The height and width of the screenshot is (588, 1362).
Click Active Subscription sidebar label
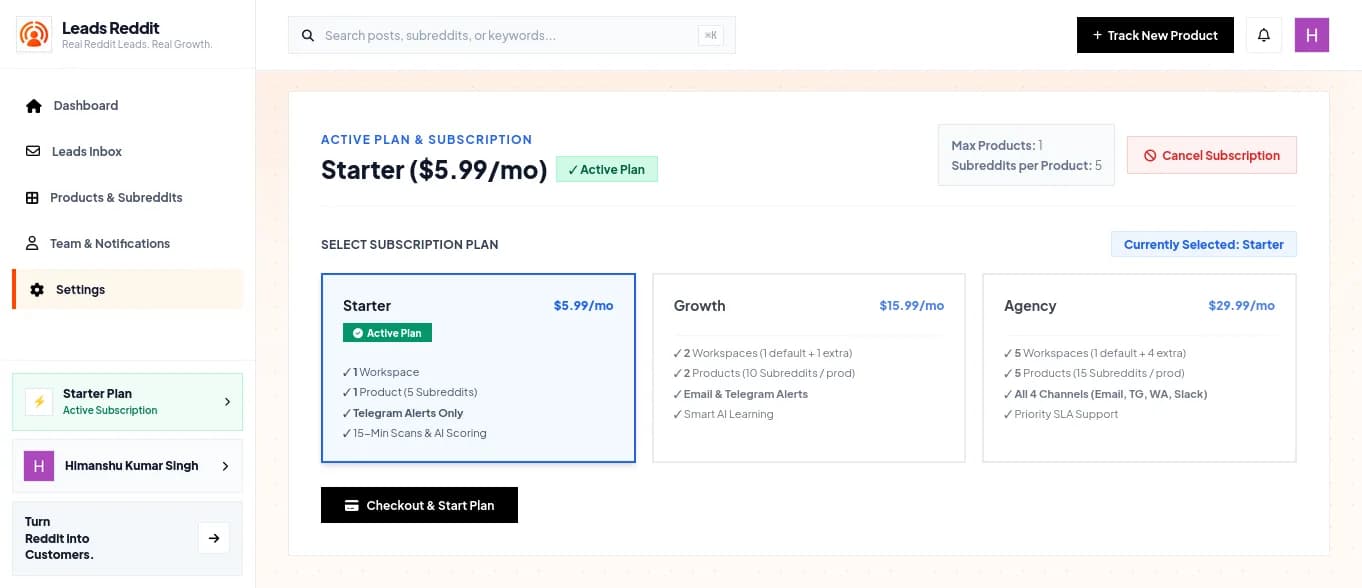click(x=110, y=411)
